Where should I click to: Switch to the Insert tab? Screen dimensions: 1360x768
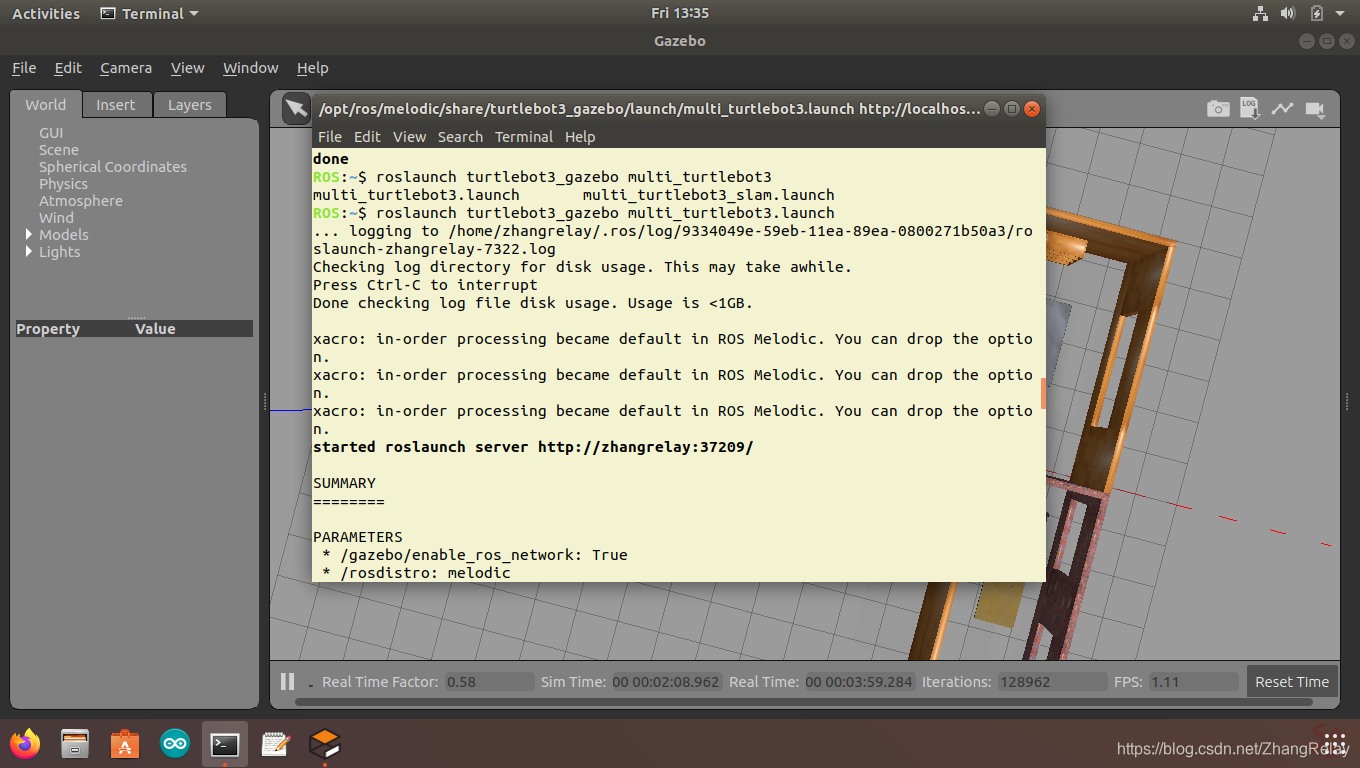pos(116,105)
